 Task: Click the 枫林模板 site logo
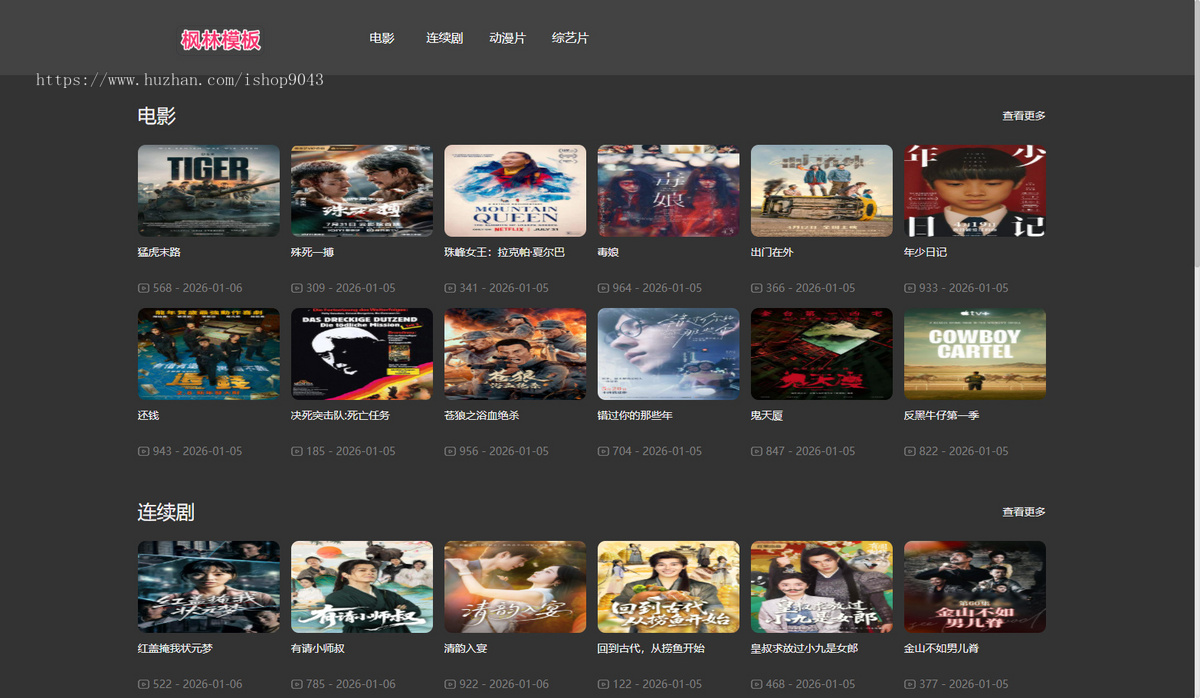221,39
